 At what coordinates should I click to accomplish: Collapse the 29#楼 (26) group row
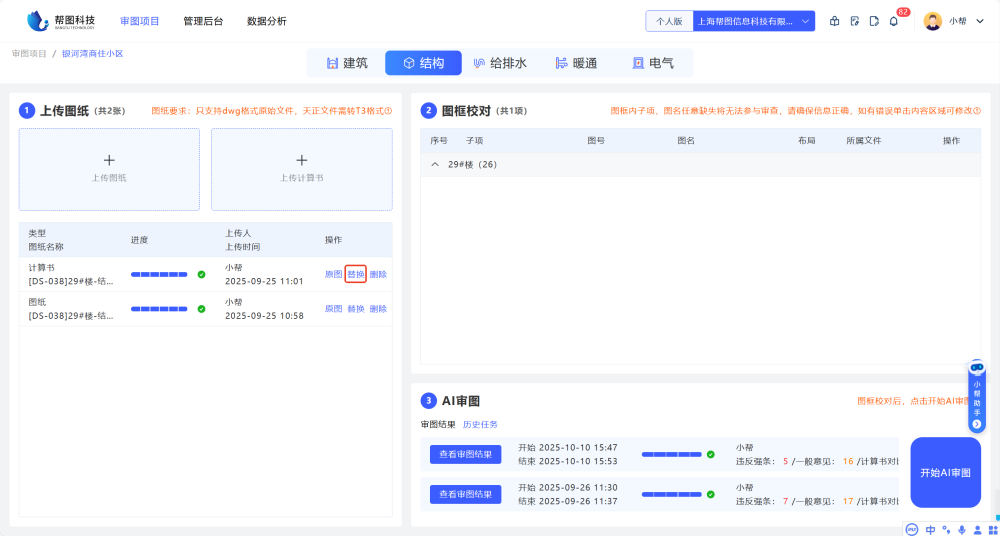pos(435,164)
